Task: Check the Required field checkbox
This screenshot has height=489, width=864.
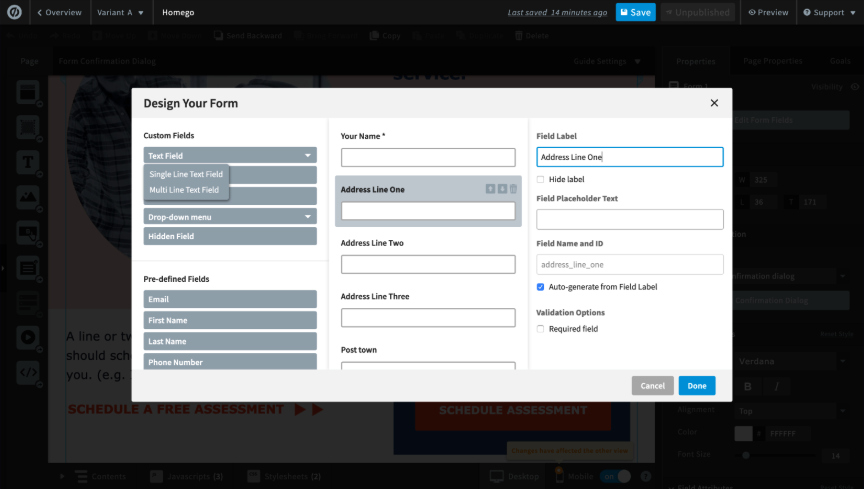Action: (541, 329)
